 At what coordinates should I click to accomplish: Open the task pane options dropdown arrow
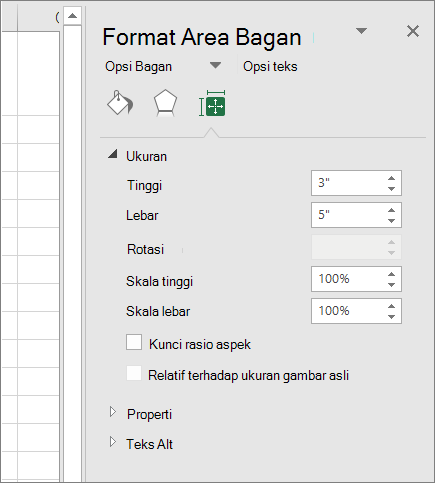click(x=361, y=31)
